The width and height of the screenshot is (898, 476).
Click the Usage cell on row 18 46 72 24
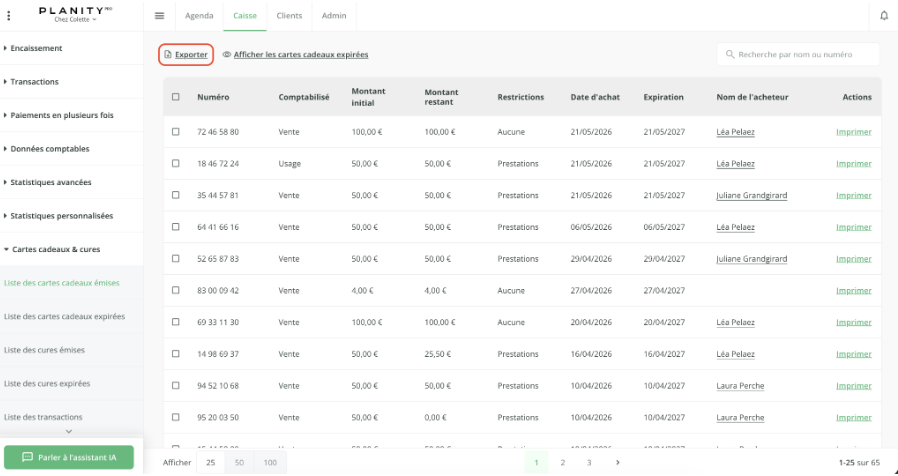pyautogui.click(x=289, y=163)
